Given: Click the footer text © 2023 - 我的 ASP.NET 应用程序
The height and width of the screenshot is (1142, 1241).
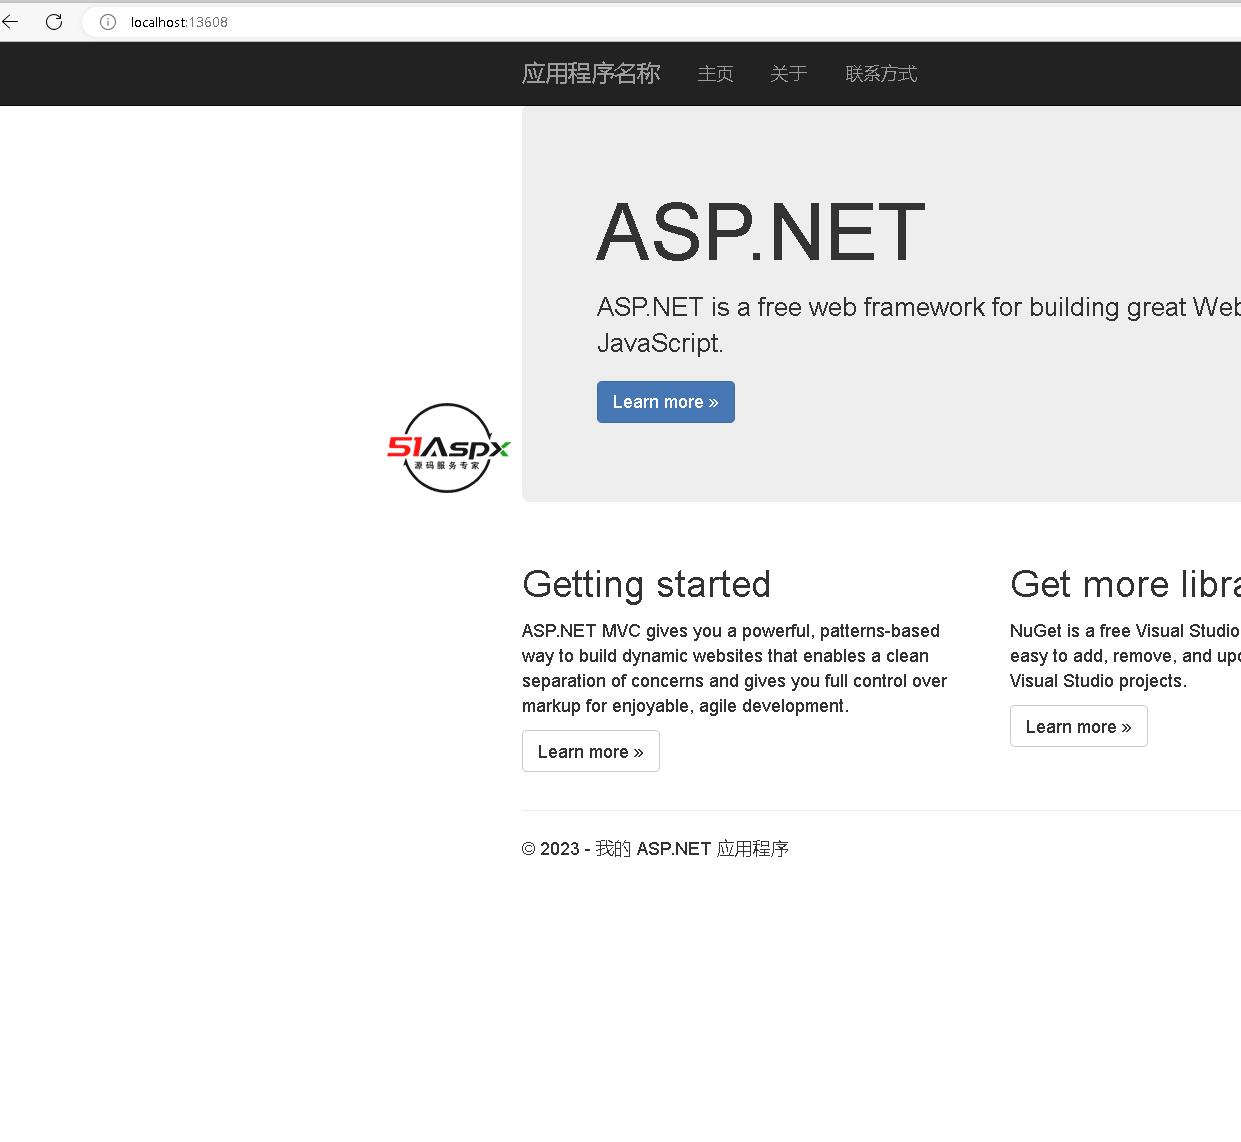Looking at the screenshot, I should (x=655, y=849).
